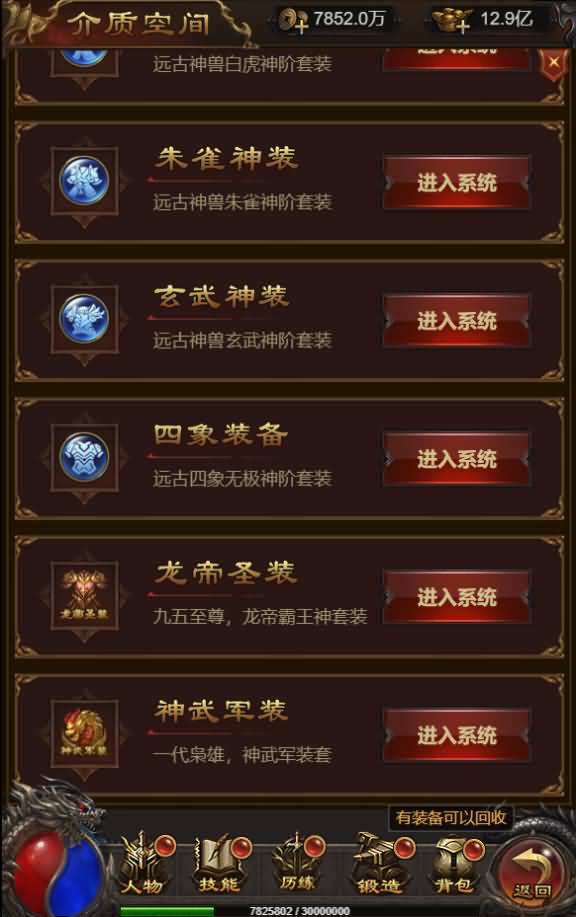Click the 朱雀神装 blue armor icon
Image resolution: width=576 pixels, height=917 pixels.
click(x=84, y=181)
